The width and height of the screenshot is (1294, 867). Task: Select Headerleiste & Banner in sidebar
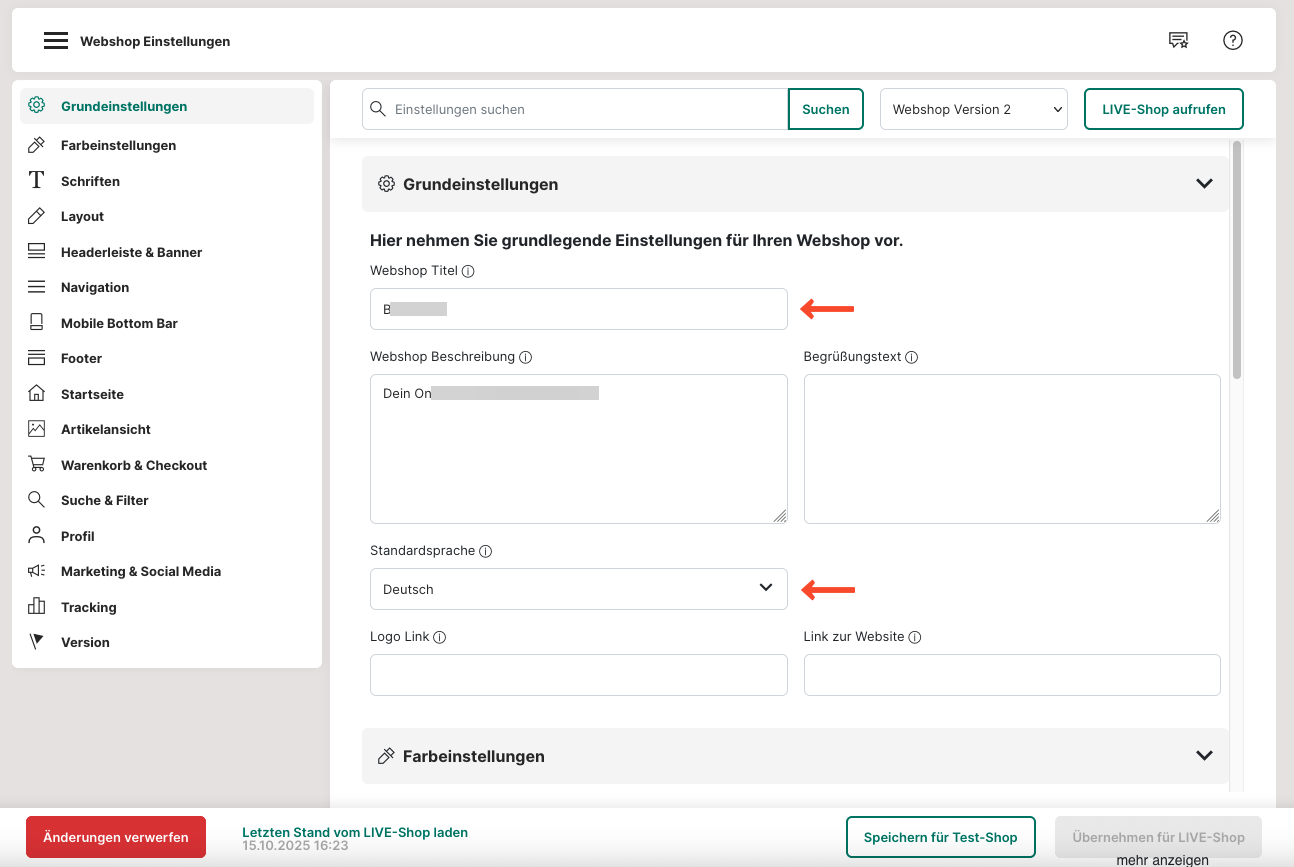tap(131, 252)
